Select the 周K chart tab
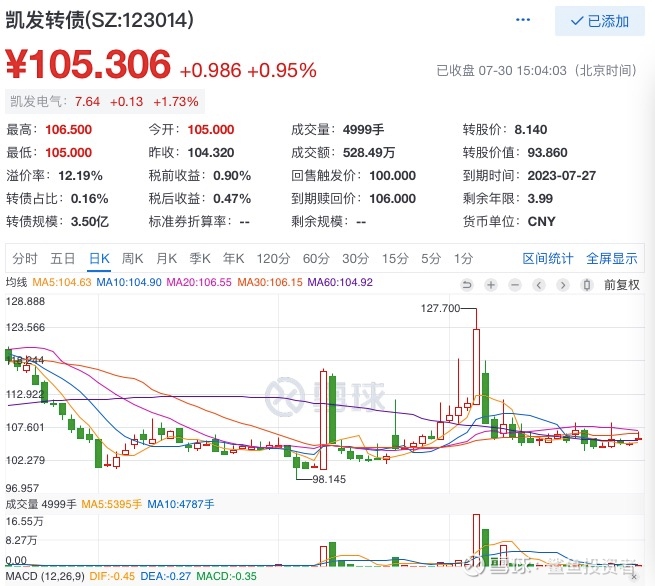The height and width of the screenshot is (586, 655). [132, 259]
